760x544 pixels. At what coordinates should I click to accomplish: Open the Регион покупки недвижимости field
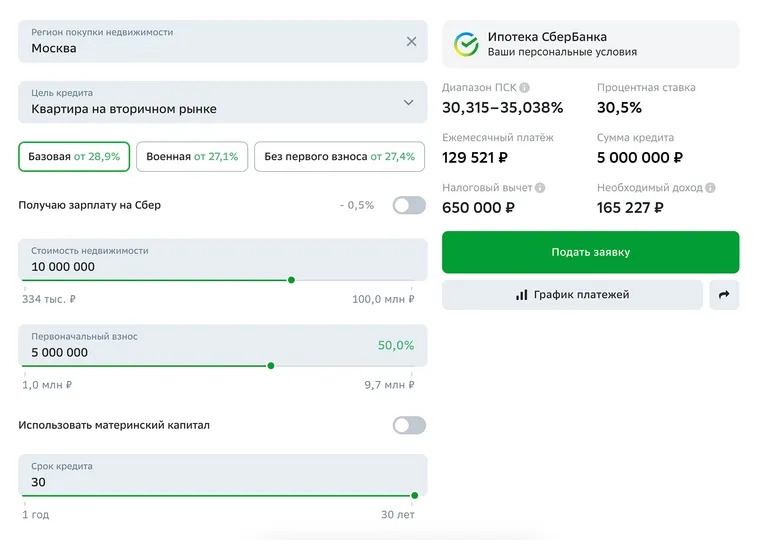pyautogui.click(x=210, y=42)
